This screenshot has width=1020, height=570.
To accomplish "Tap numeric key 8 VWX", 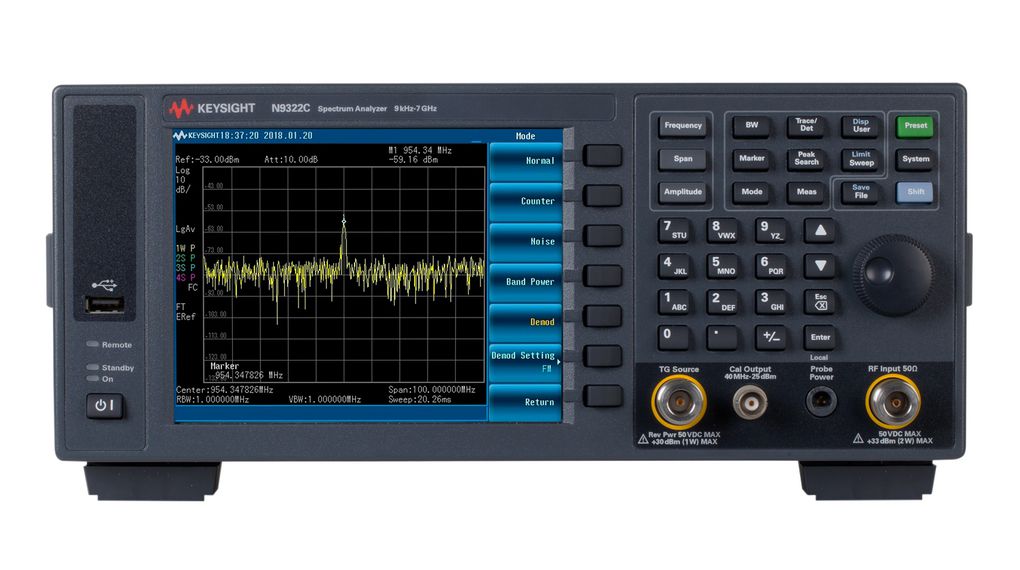I will (723, 230).
